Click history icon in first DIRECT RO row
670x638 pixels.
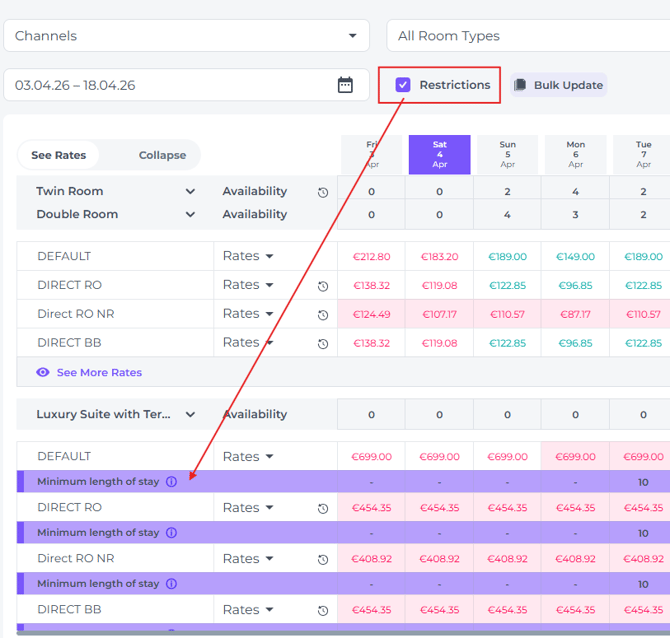click(x=323, y=286)
